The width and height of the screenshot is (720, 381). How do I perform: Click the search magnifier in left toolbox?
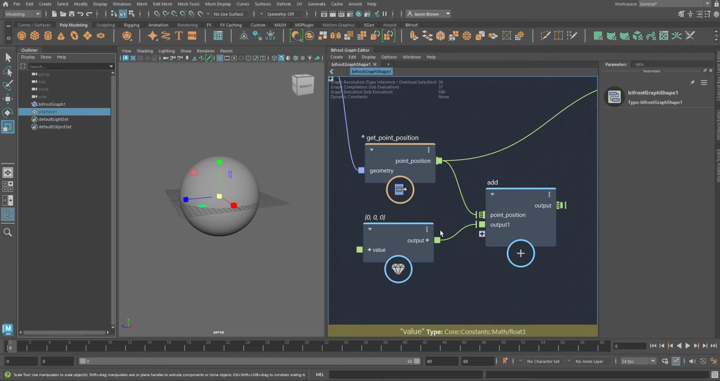8,233
